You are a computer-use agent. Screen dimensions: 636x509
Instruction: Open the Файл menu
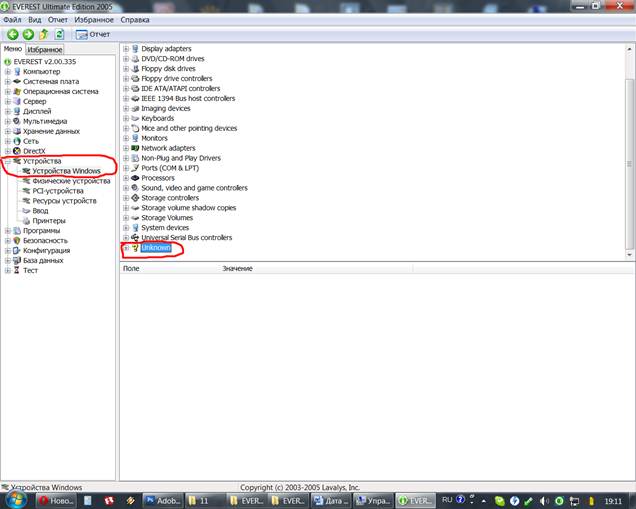12,20
